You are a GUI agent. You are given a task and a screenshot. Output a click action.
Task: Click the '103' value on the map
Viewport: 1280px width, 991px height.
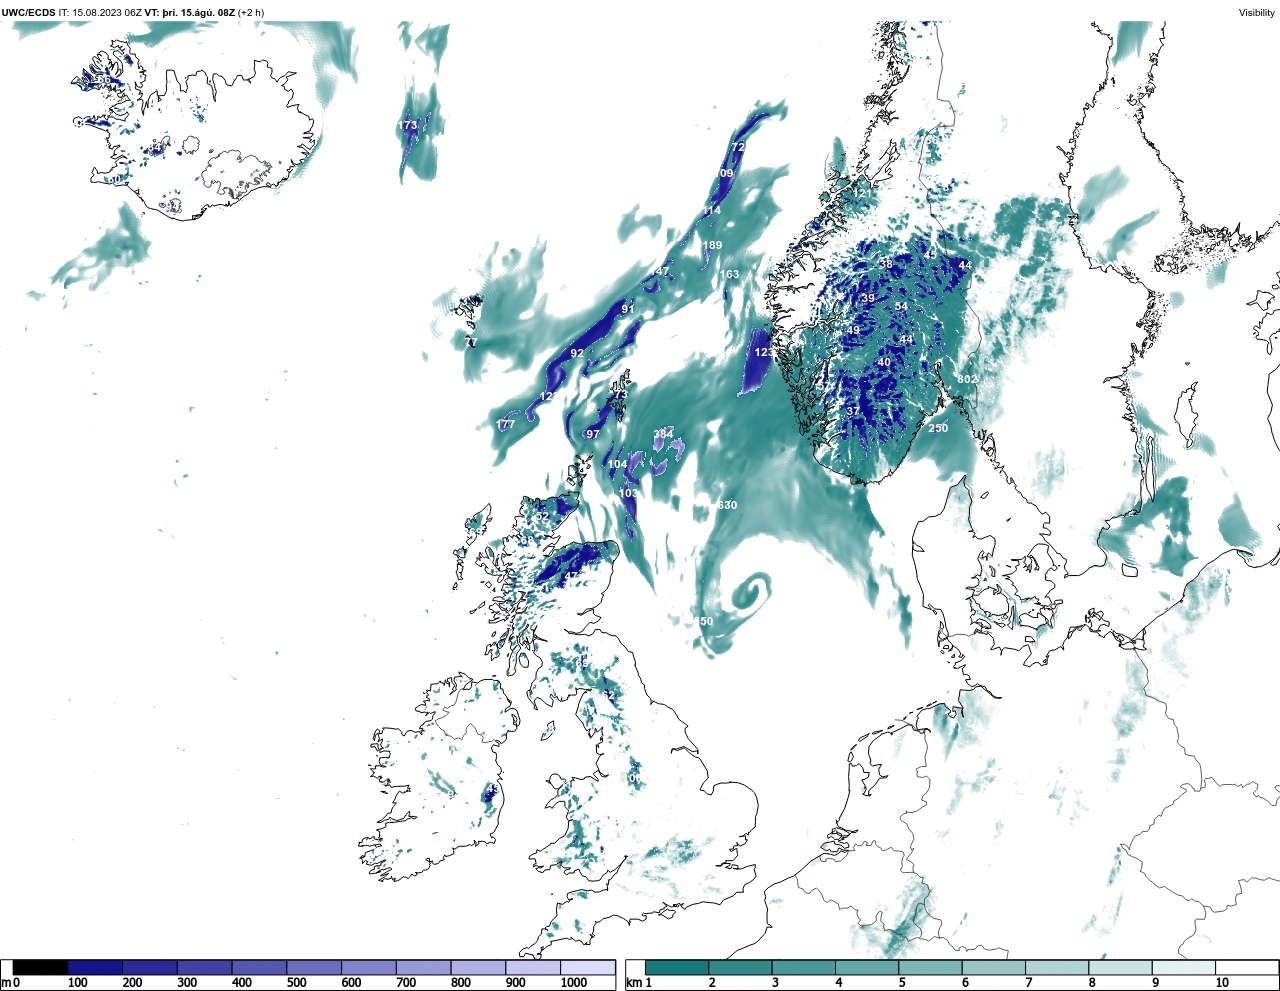(628, 493)
